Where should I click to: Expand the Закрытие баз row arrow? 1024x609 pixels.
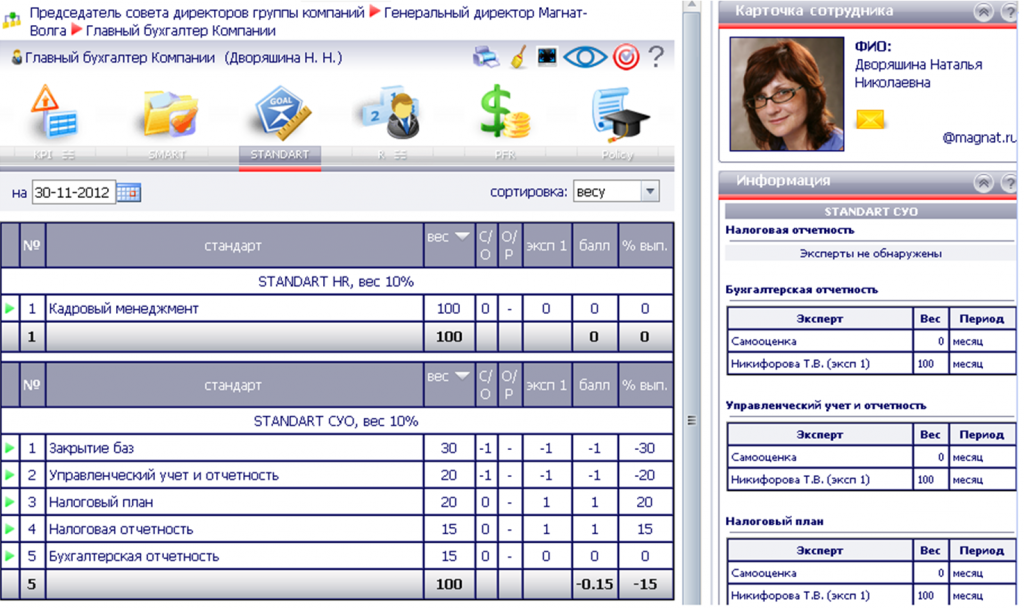point(9,448)
